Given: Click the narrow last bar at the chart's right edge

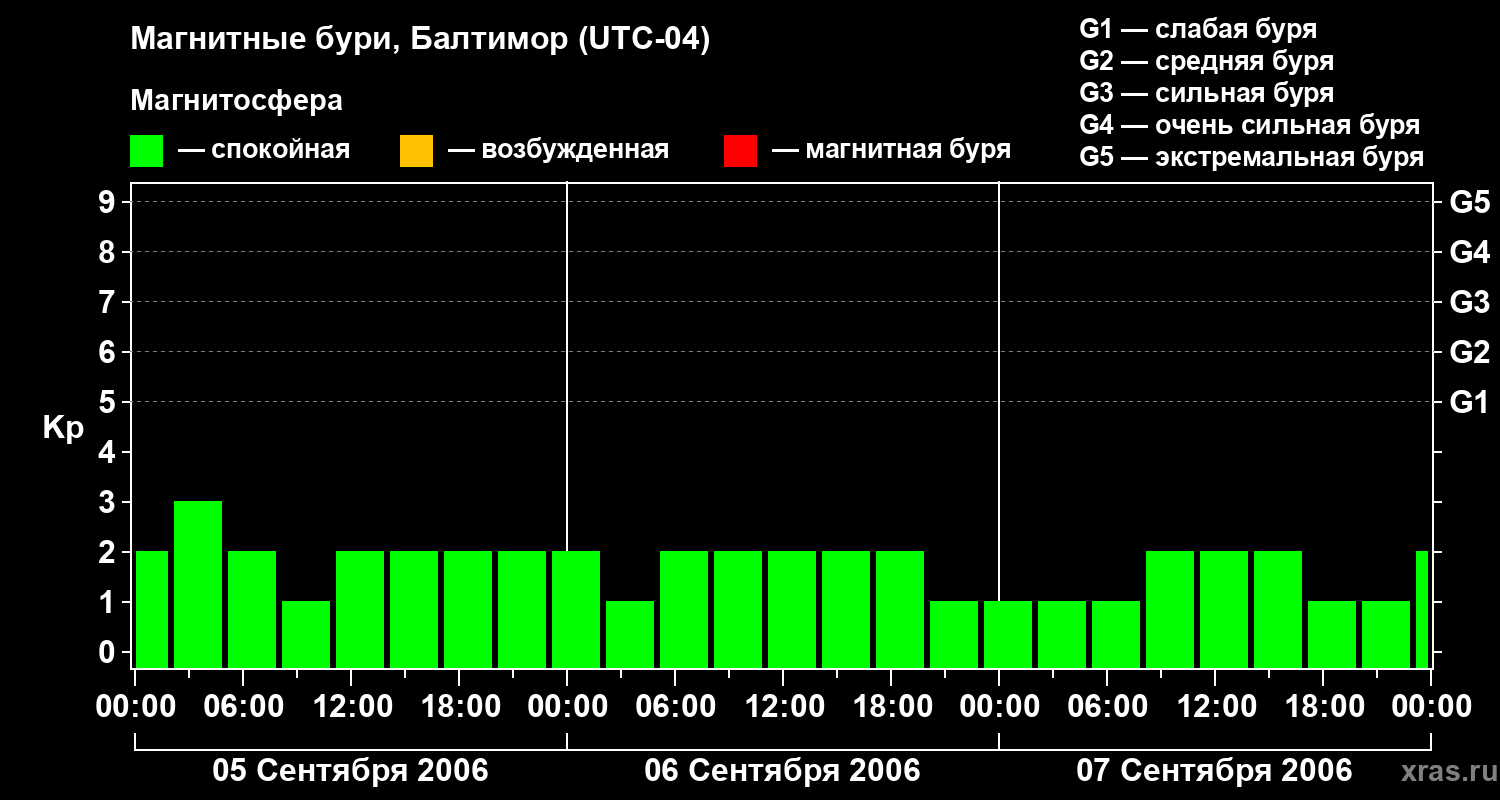Looking at the screenshot, I should (x=1422, y=609).
